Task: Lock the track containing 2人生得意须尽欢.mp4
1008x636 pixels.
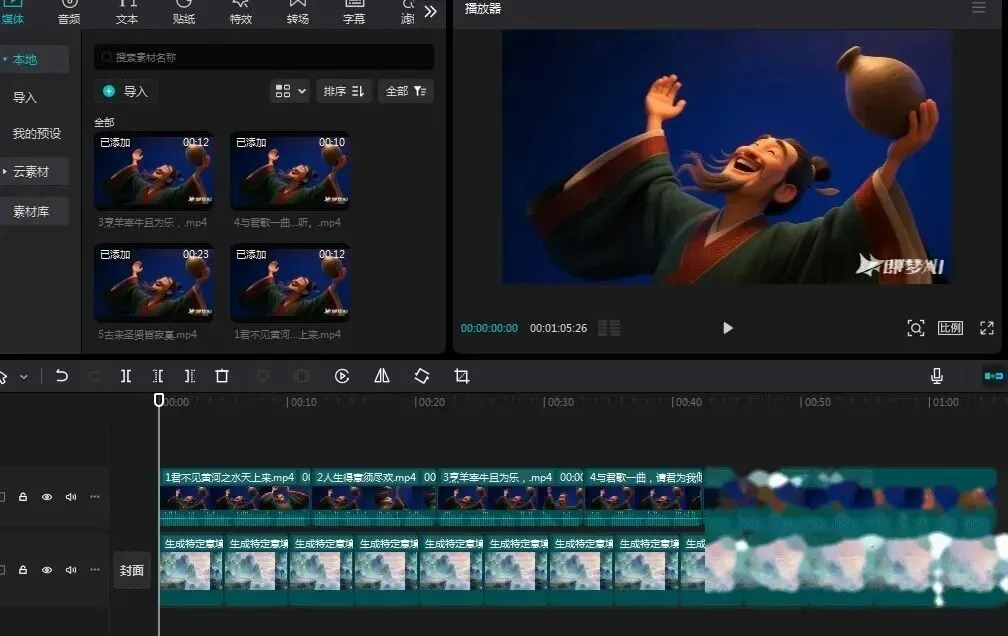Action: click(x=23, y=497)
